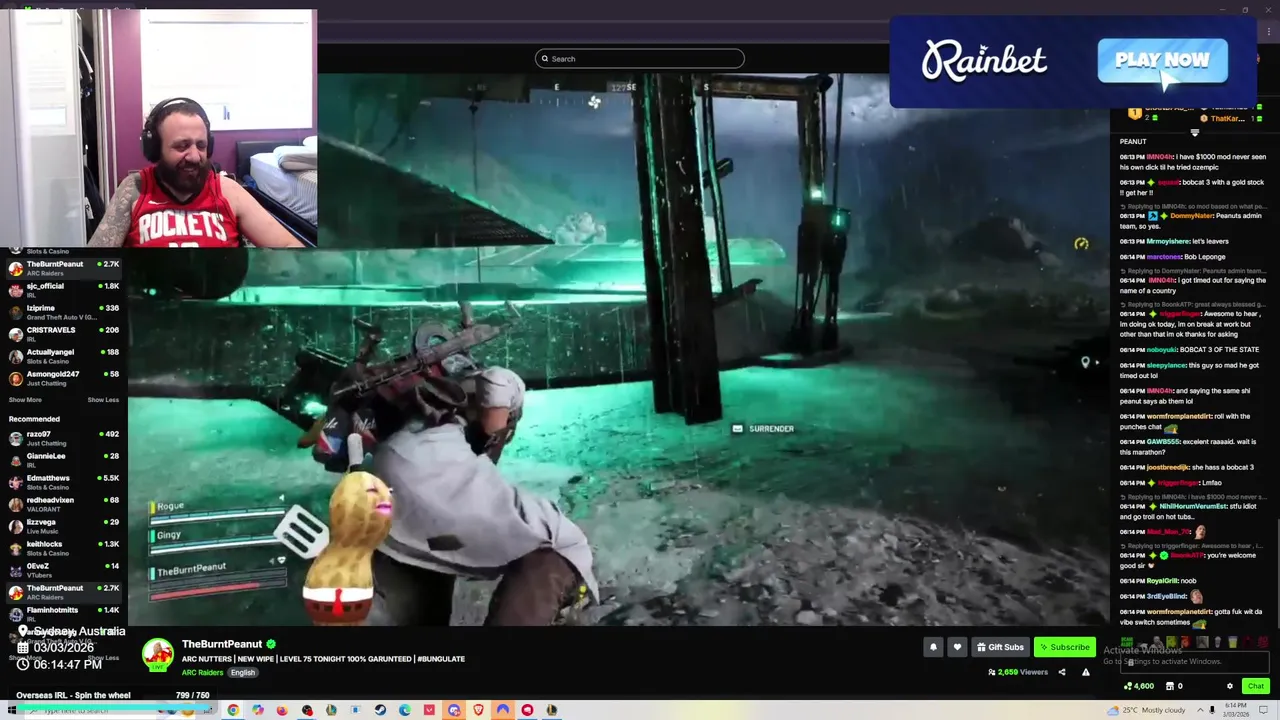The image size is (1280, 720).
Task: Click the shop icon showing 0
Action: (x=1174, y=686)
